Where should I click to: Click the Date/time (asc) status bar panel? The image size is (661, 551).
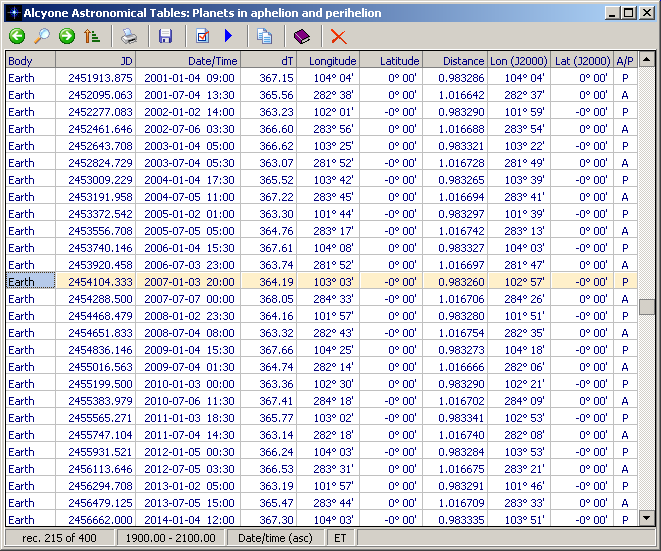pyautogui.click(x=275, y=539)
